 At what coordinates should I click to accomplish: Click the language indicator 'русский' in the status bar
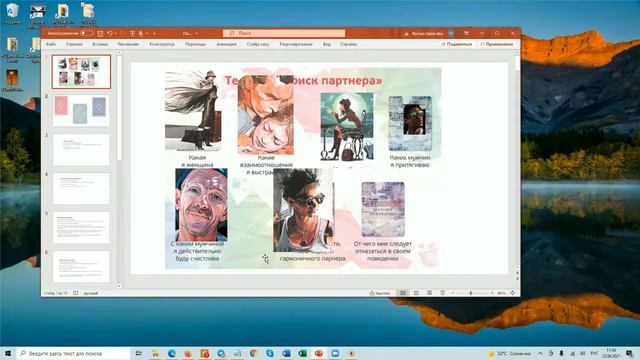point(91,293)
